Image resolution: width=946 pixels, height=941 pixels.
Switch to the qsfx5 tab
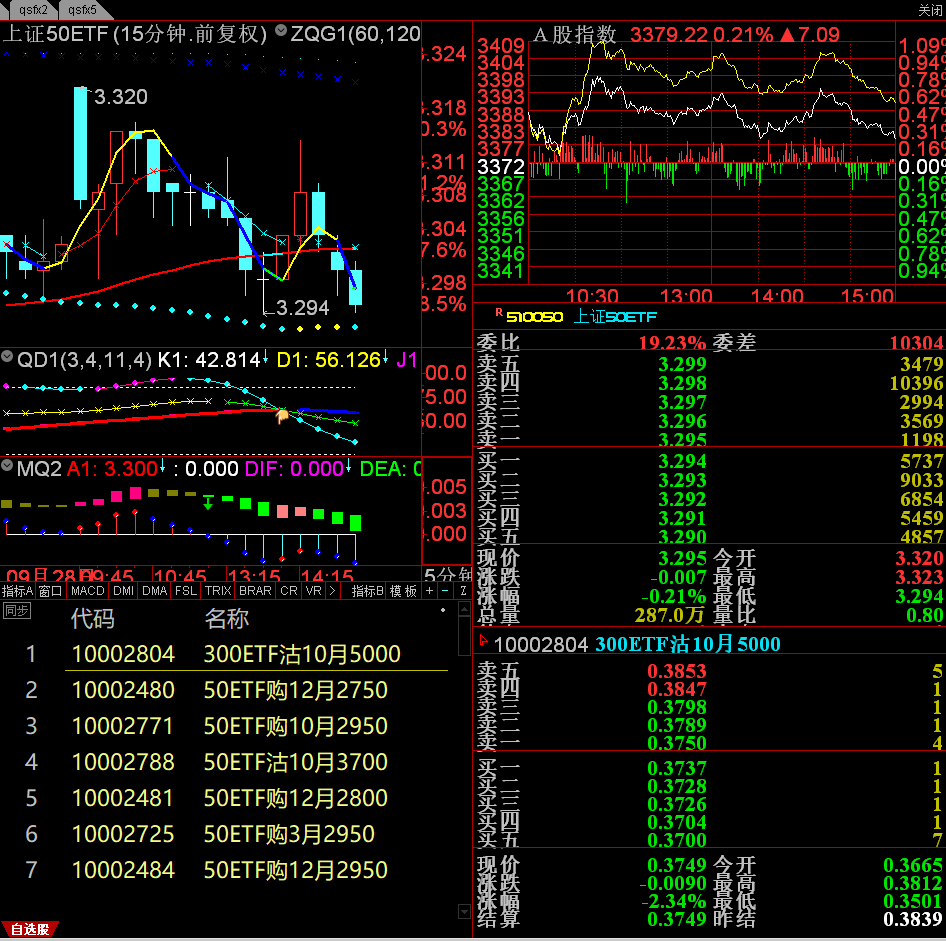[82, 10]
